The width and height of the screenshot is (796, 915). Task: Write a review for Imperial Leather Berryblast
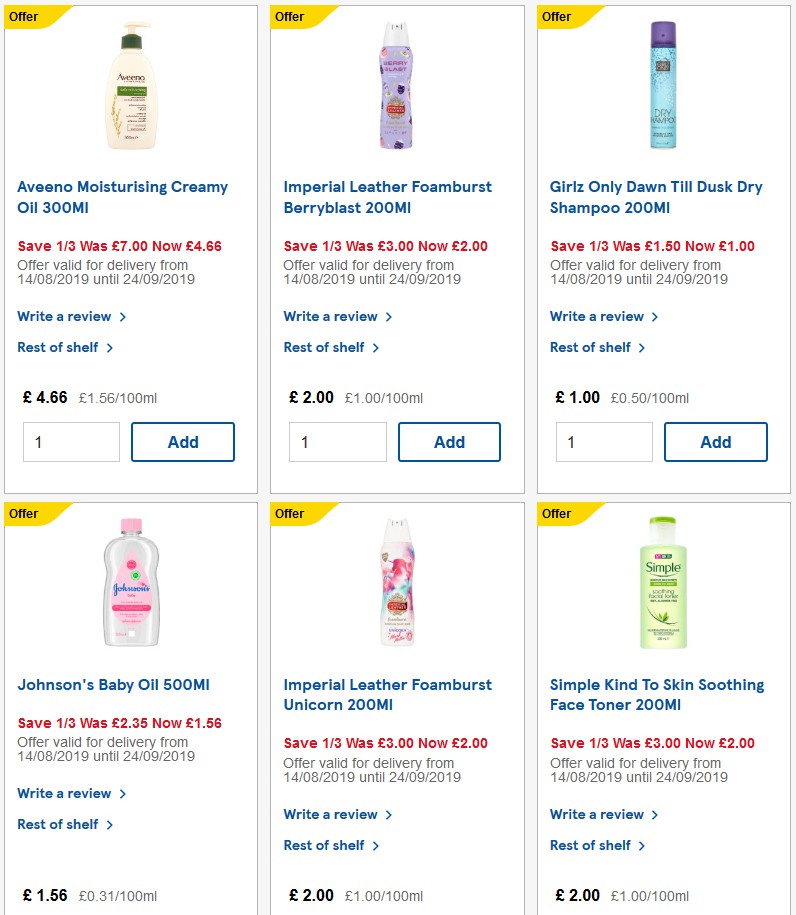pos(331,316)
